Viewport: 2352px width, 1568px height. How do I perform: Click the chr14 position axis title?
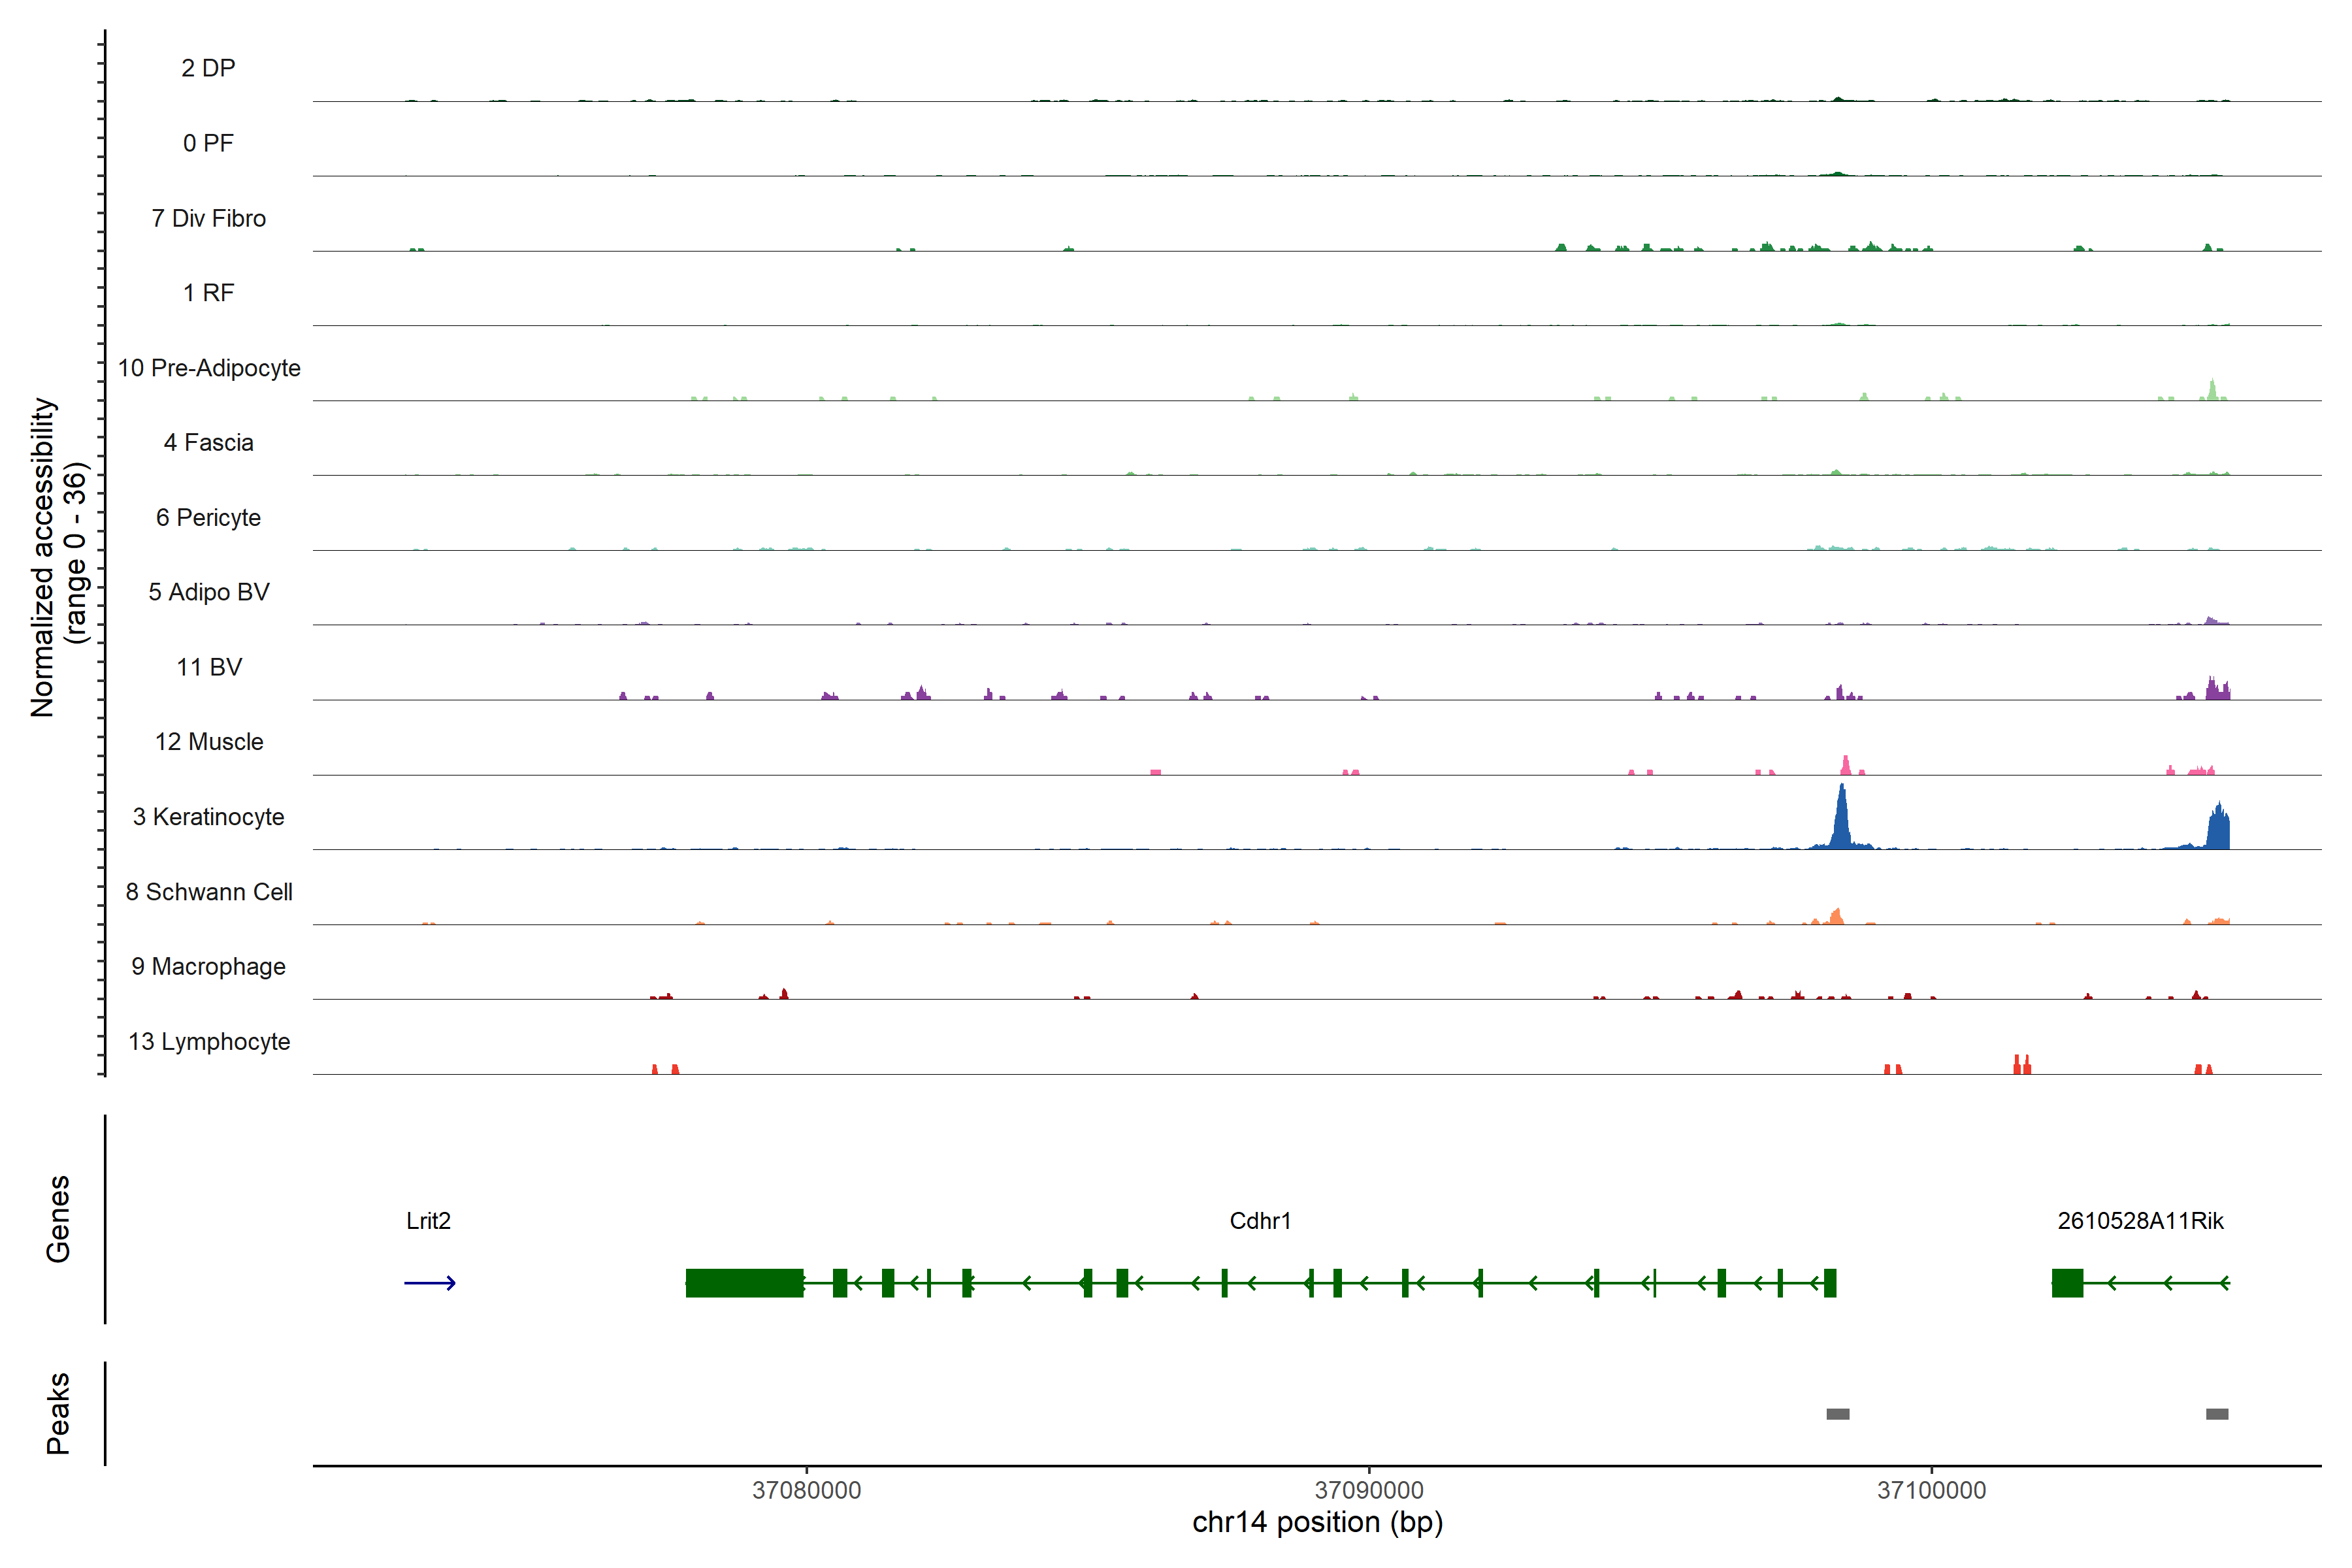(x=1317, y=1523)
